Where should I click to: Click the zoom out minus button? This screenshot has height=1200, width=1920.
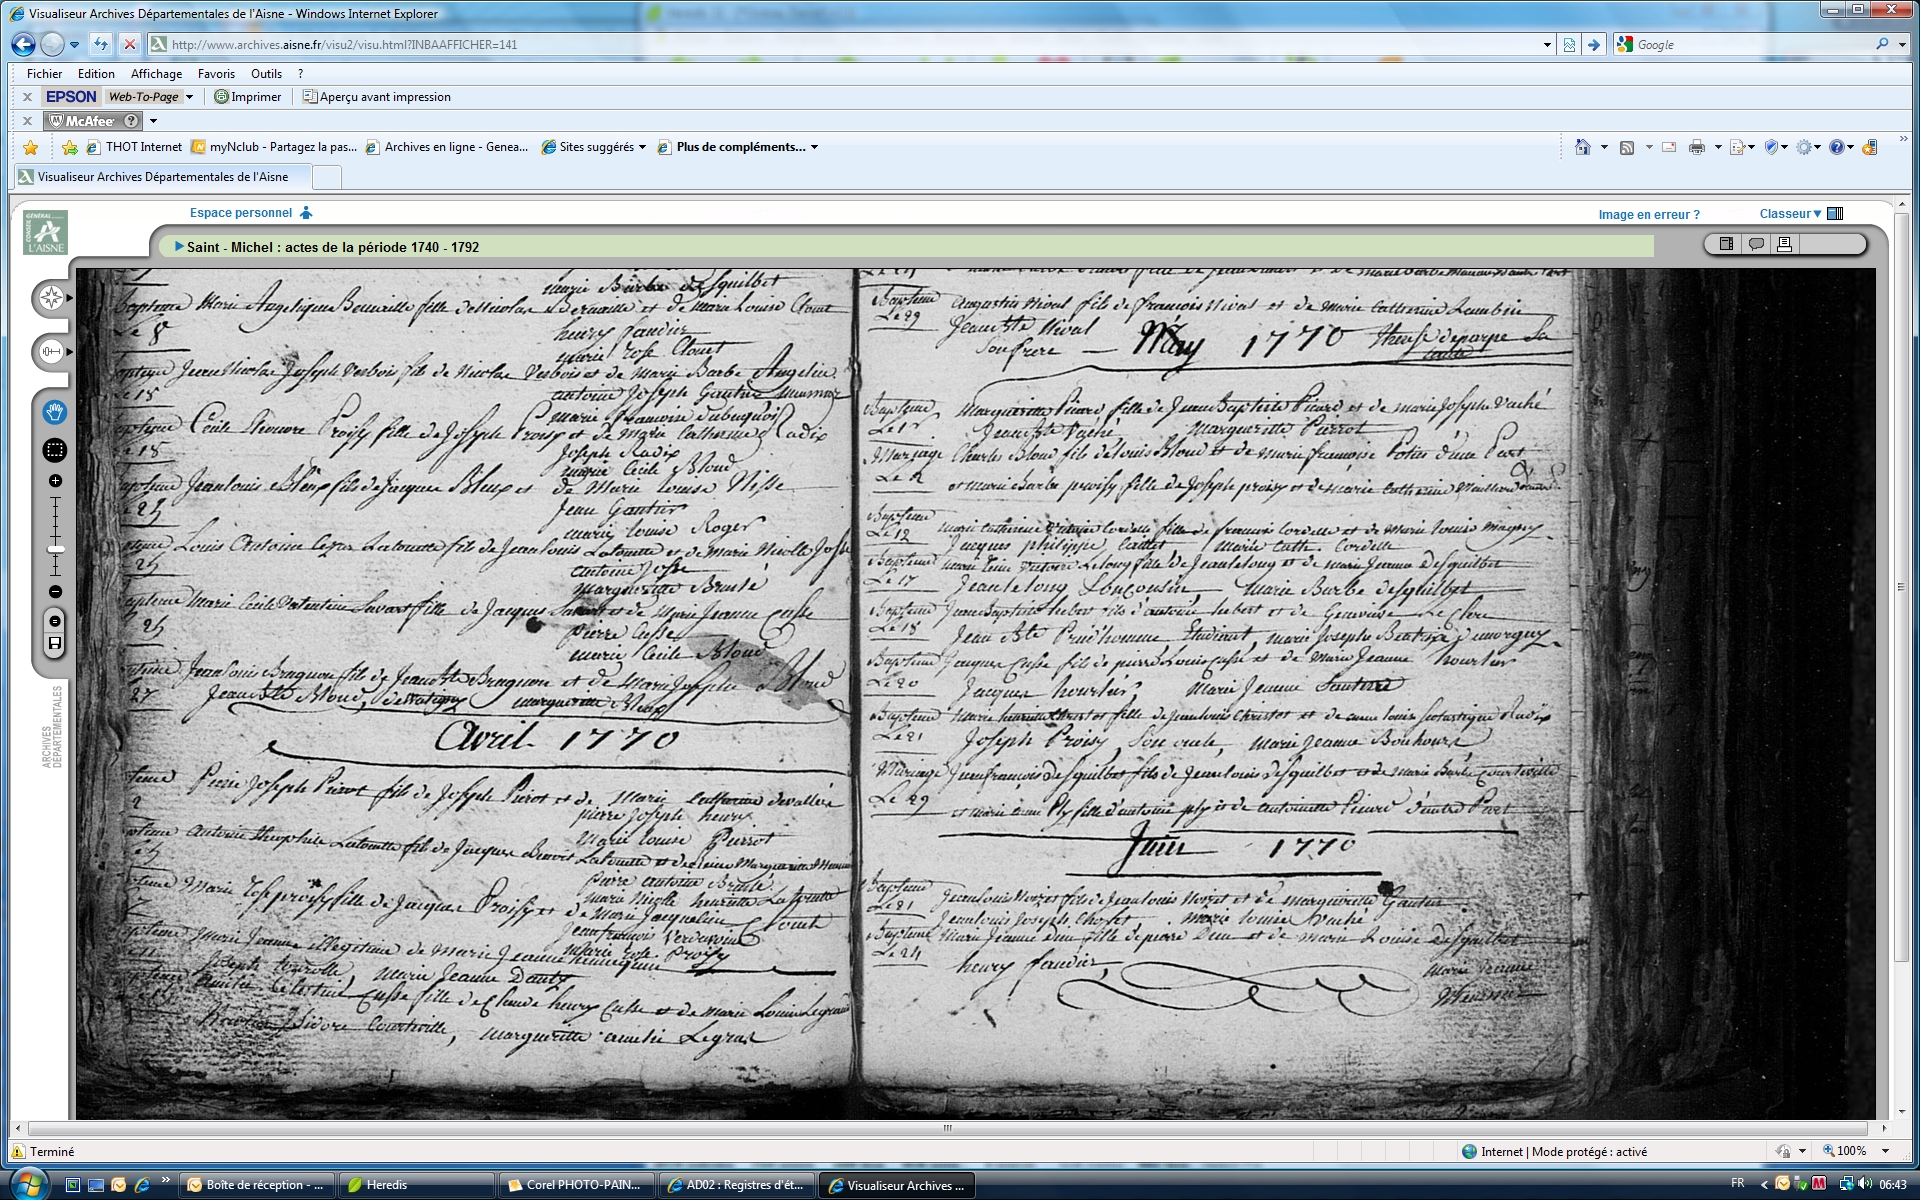pos(55,592)
